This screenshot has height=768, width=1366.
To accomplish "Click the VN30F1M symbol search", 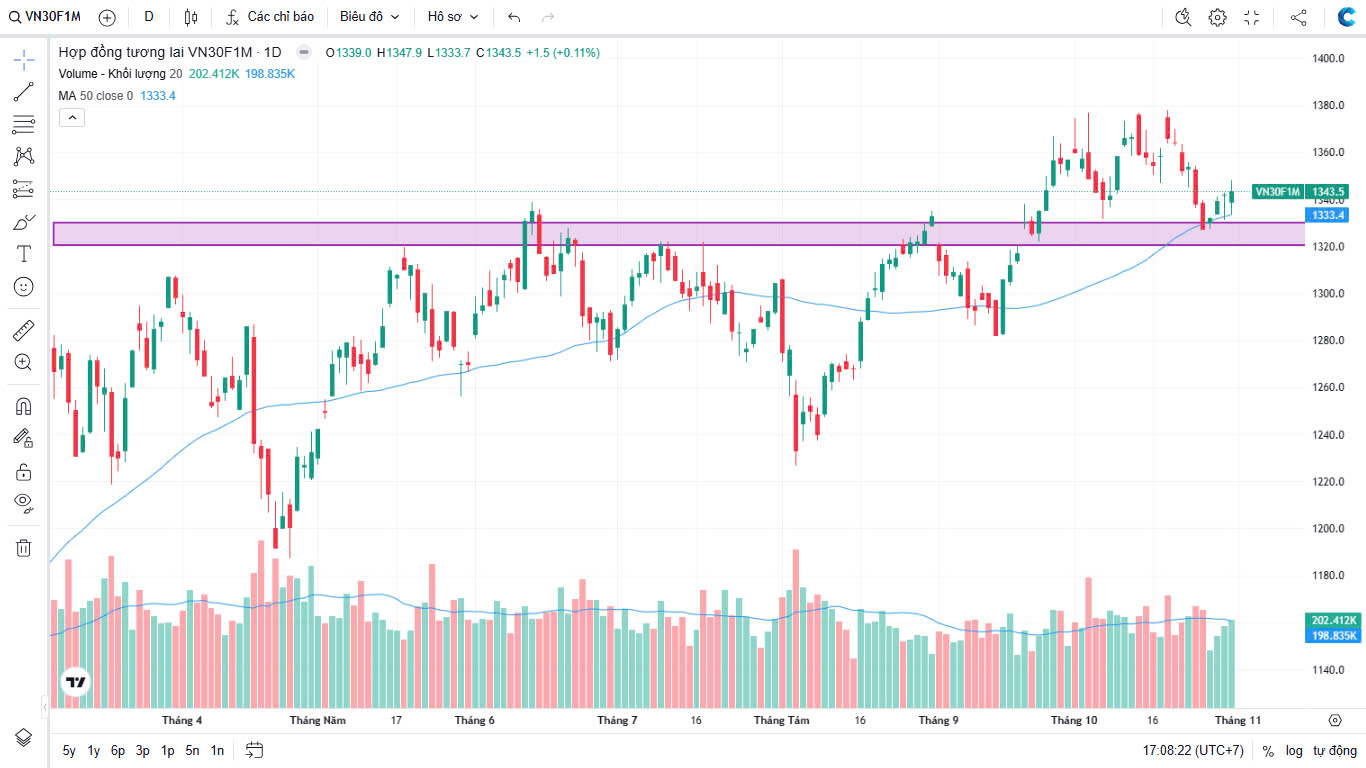I will 46,17.
